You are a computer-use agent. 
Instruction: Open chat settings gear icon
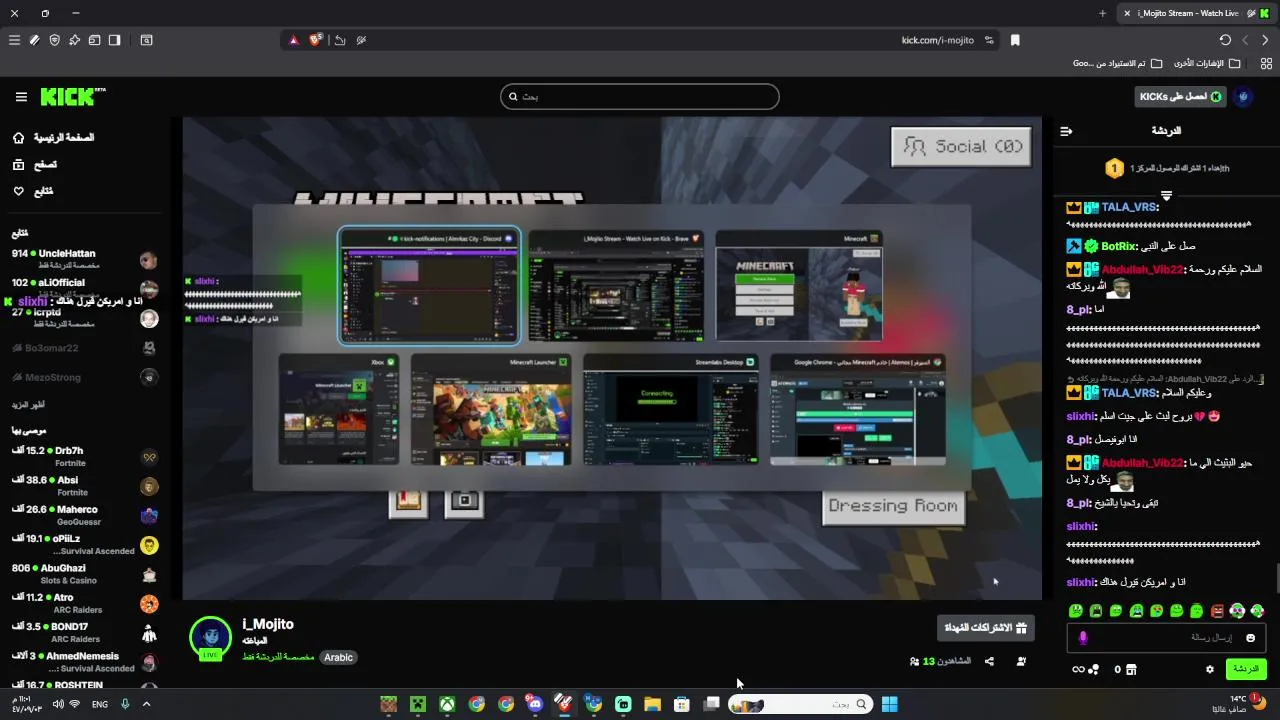1210,669
